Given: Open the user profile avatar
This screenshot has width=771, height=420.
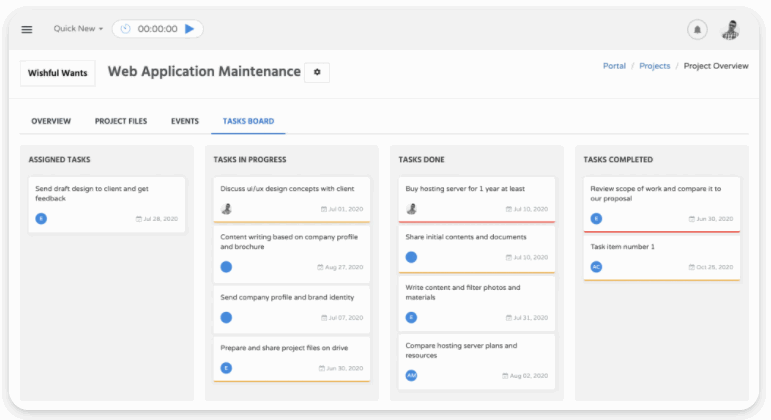Looking at the screenshot, I should [x=731, y=30].
